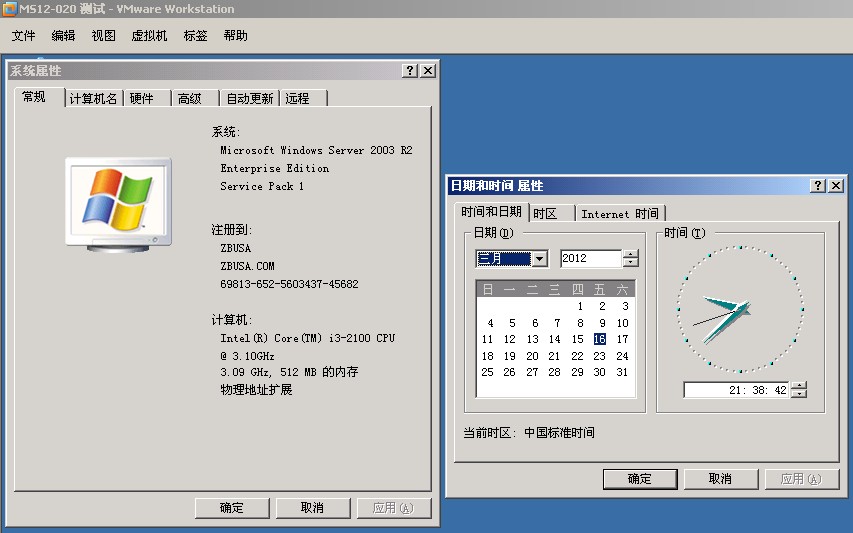Increase the time with up arrow
Viewport: 853px width, 533px height.
(x=799, y=386)
